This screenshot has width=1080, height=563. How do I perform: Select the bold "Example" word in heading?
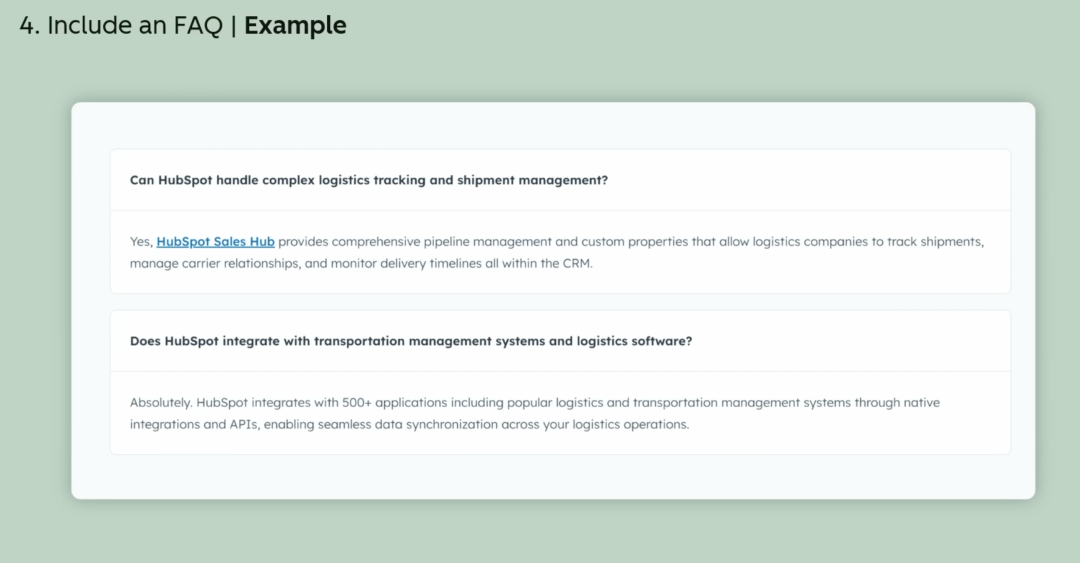click(295, 26)
